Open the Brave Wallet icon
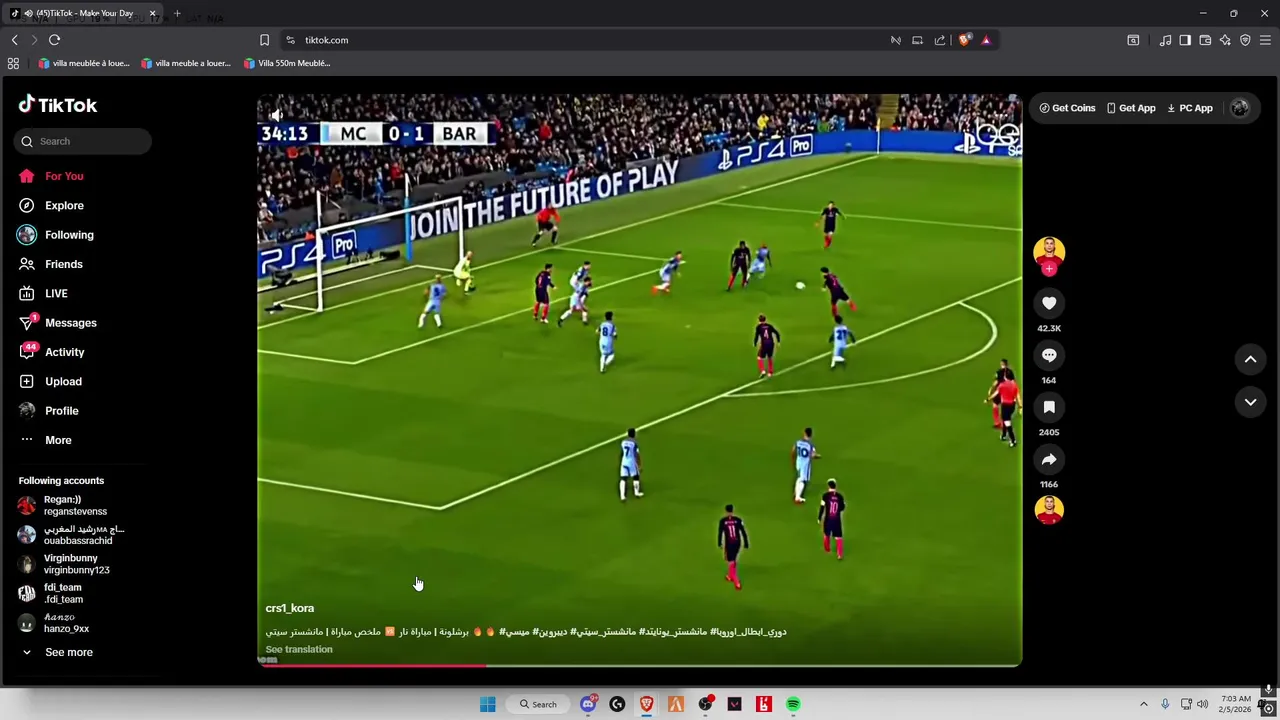Viewport: 1280px width, 720px height. pyautogui.click(x=1205, y=40)
